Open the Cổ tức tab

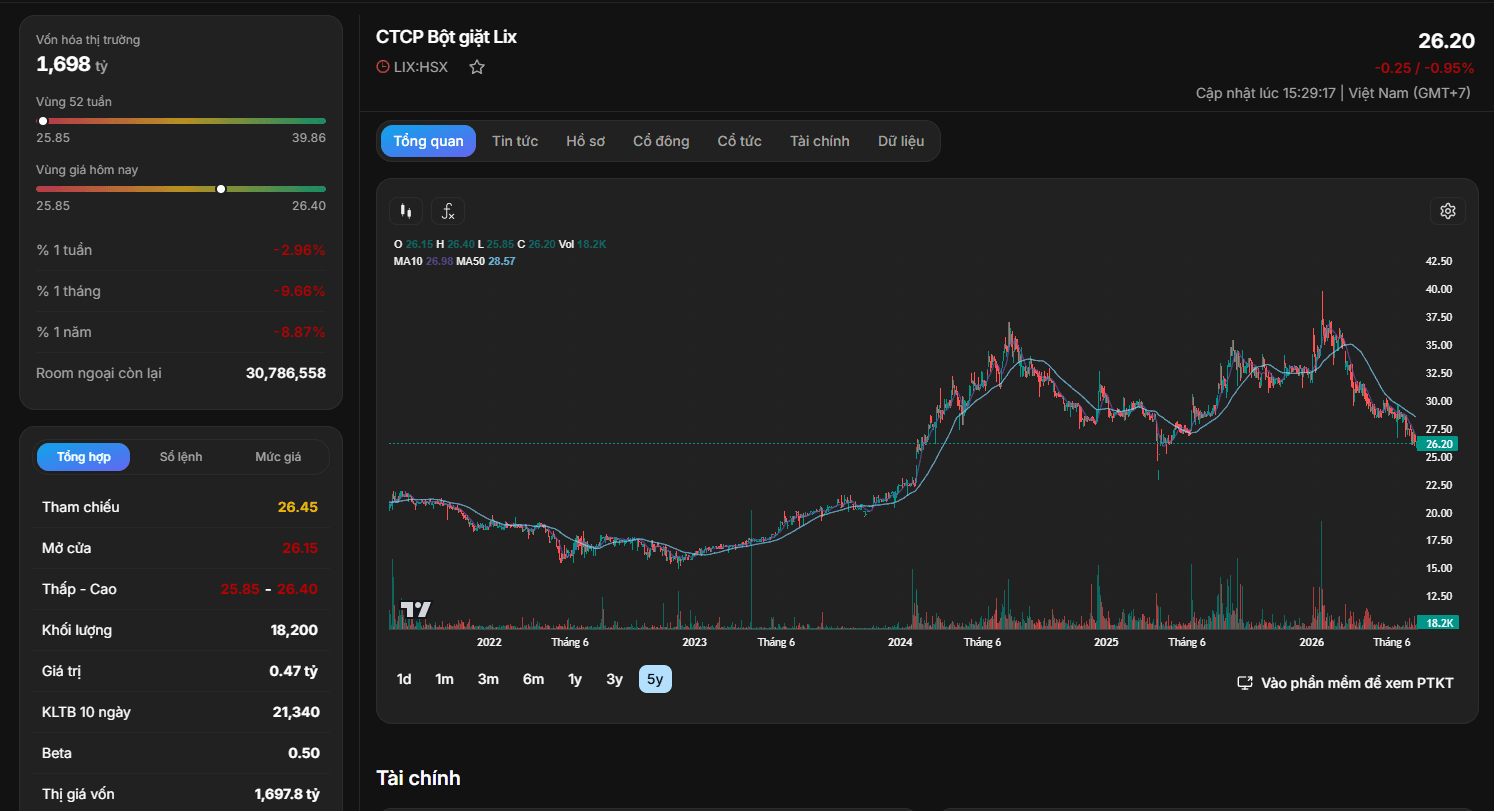click(x=739, y=141)
